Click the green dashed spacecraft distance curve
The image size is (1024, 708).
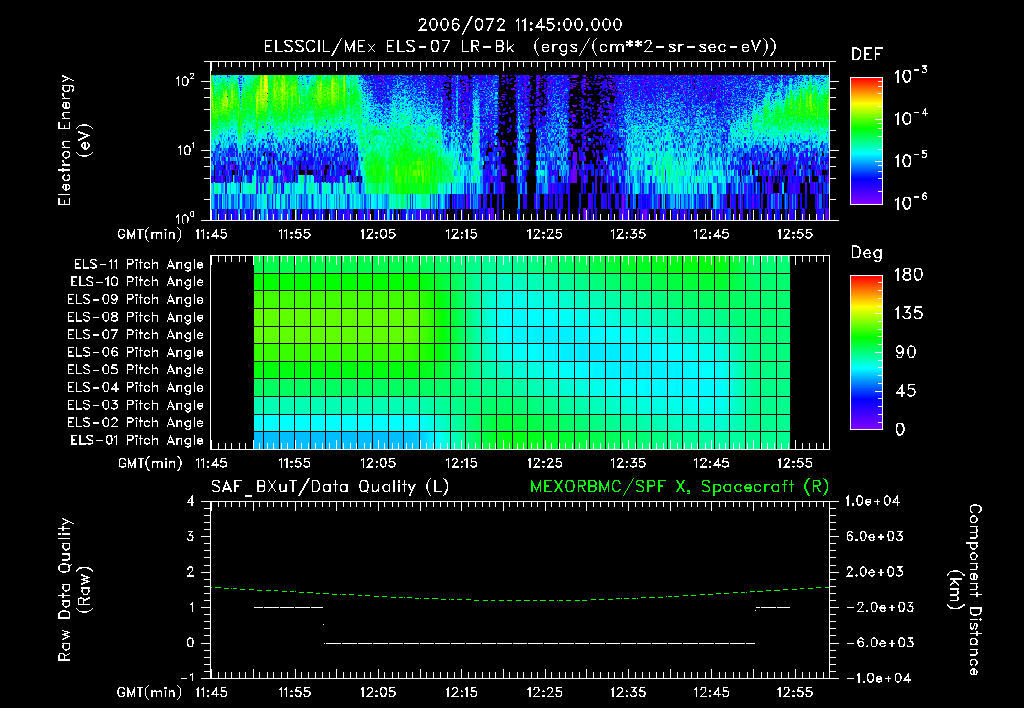520,596
